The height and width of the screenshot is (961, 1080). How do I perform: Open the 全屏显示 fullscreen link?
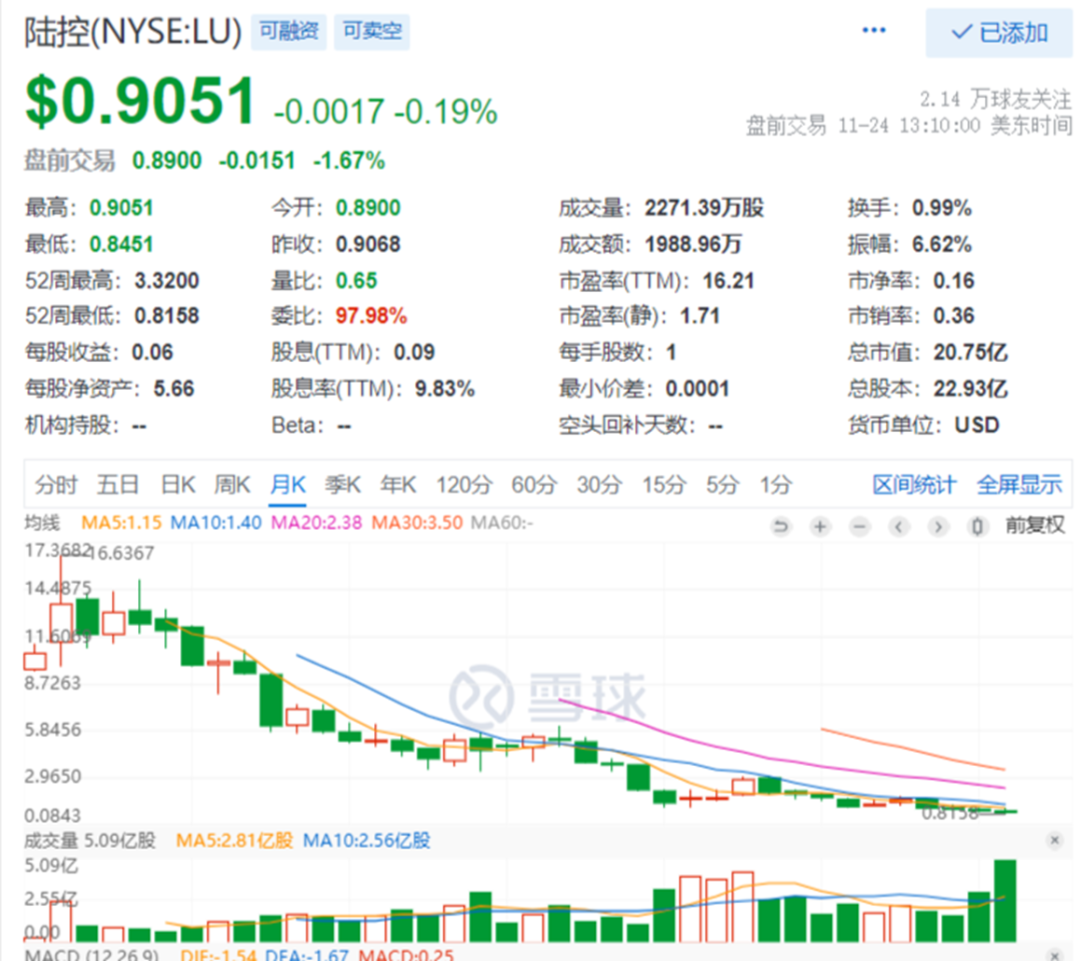pos(1019,485)
